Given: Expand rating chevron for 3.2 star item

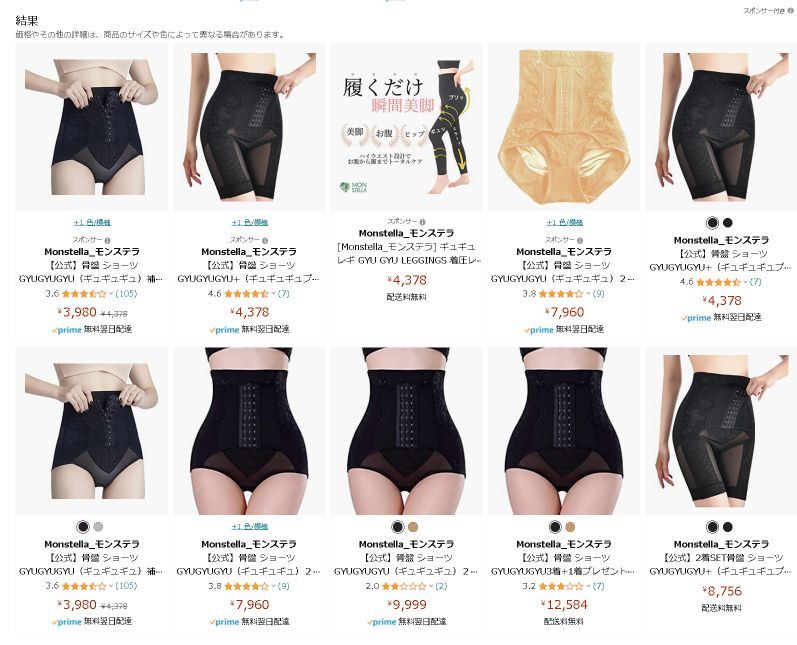Looking at the screenshot, I should pyautogui.click(x=588, y=586).
